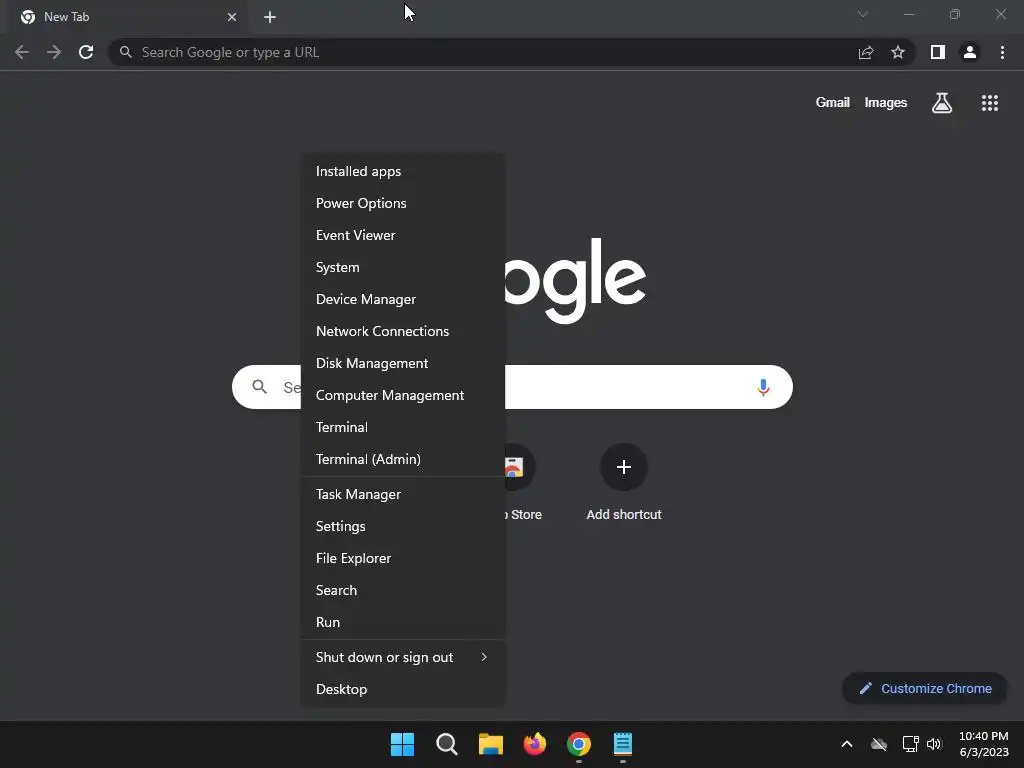Select Search in the context menu
Image resolution: width=1024 pixels, height=768 pixels.
(402, 590)
